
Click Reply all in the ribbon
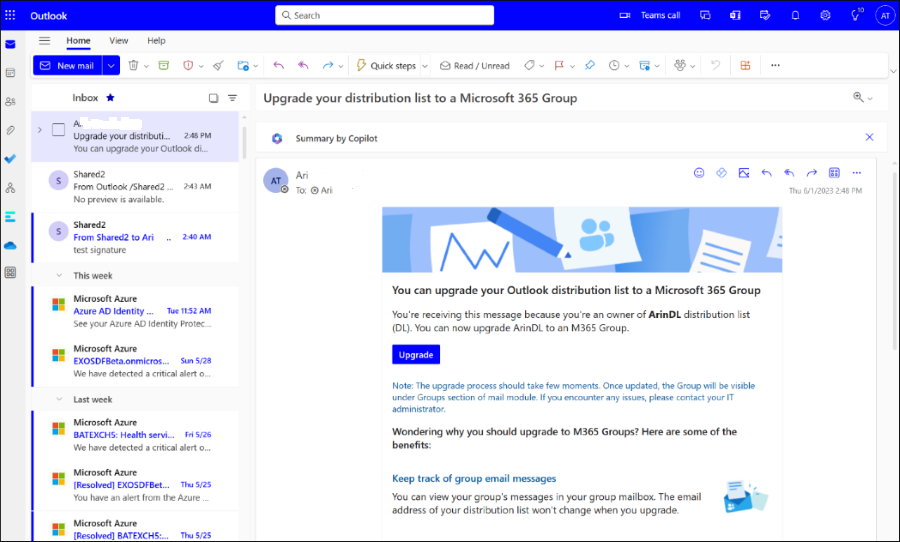303,65
